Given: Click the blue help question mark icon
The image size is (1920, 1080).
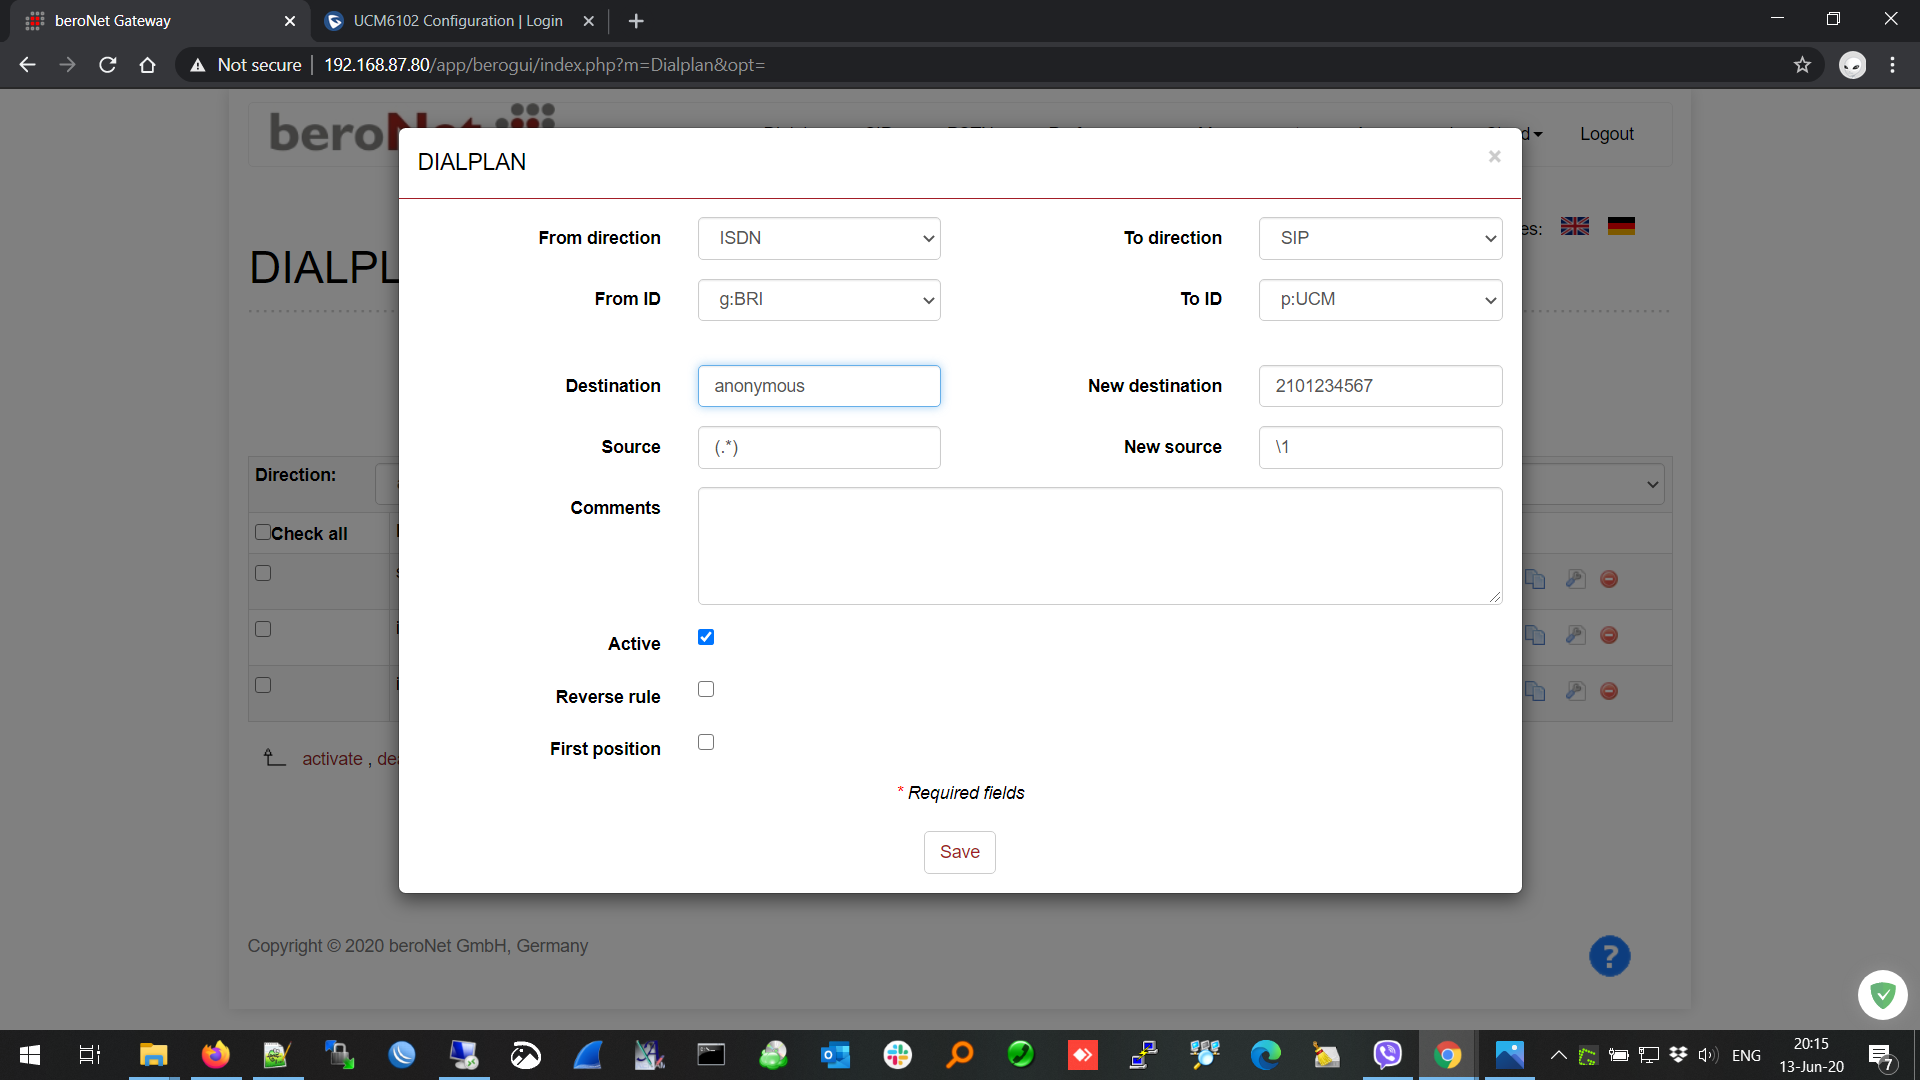Looking at the screenshot, I should coord(1609,956).
